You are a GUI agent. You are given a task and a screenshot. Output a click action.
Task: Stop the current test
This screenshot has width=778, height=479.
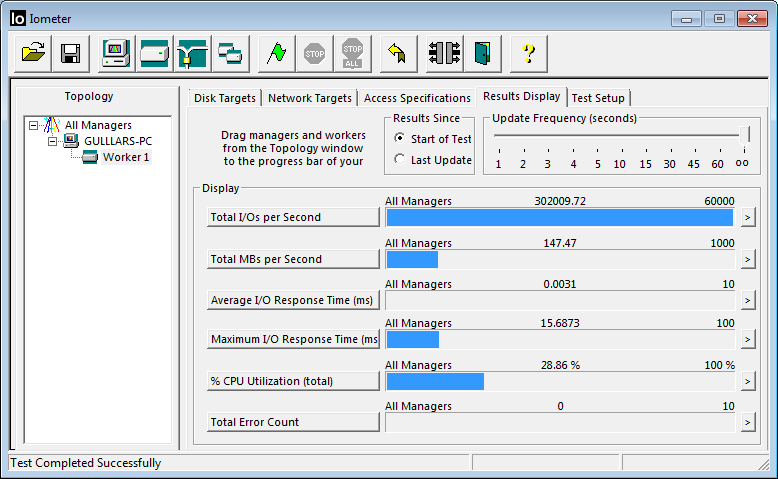pyautogui.click(x=315, y=54)
